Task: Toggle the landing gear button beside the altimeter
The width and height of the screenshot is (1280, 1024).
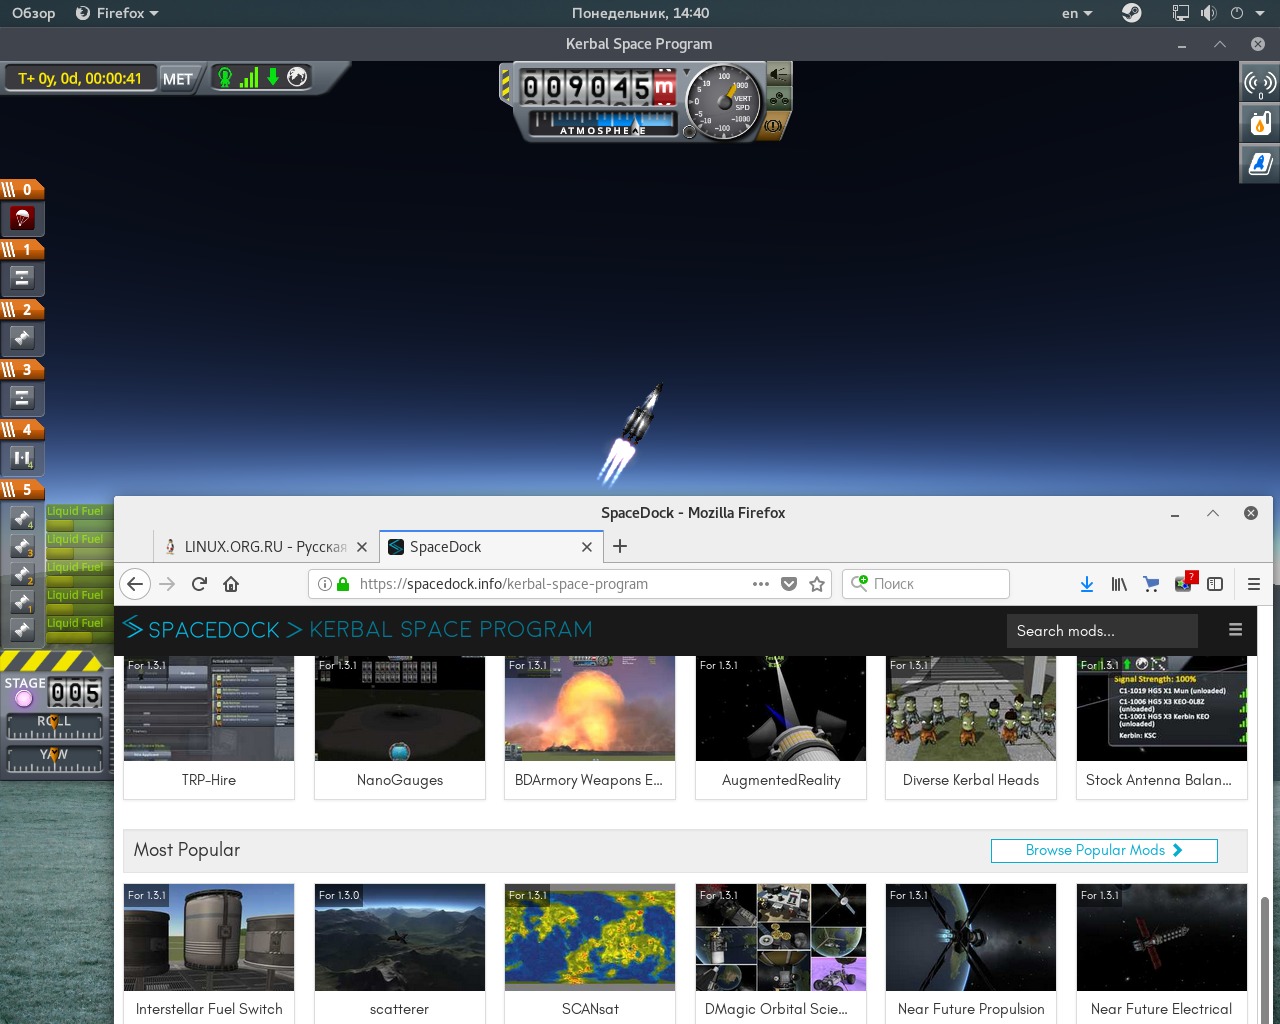Action: [x=778, y=99]
